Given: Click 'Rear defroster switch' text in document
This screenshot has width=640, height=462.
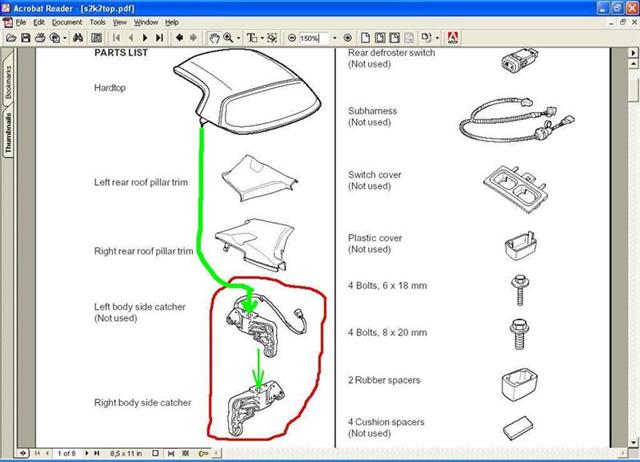Looking at the screenshot, I should click(x=391, y=53).
